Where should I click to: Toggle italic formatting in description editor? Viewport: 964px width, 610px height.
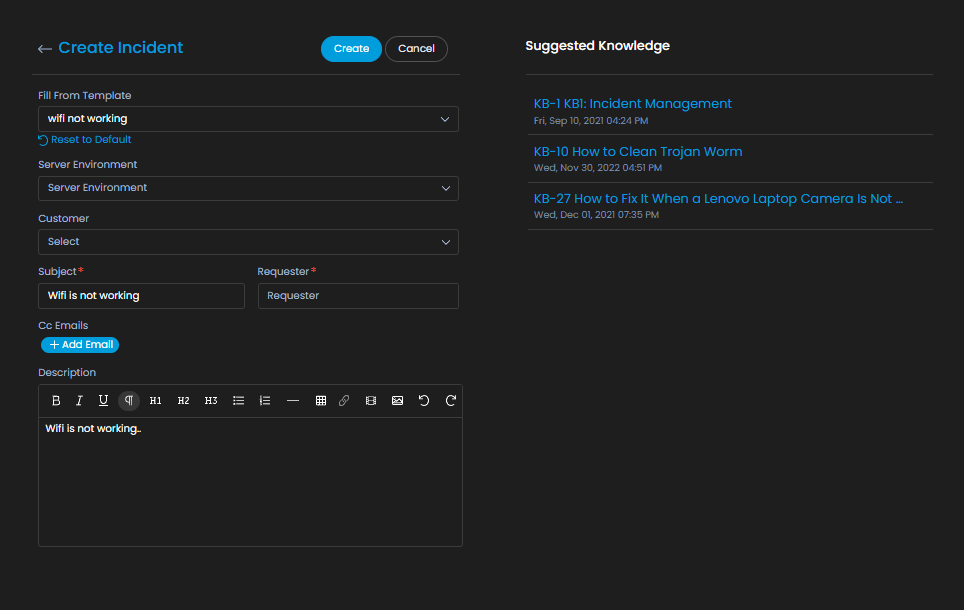point(79,400)
